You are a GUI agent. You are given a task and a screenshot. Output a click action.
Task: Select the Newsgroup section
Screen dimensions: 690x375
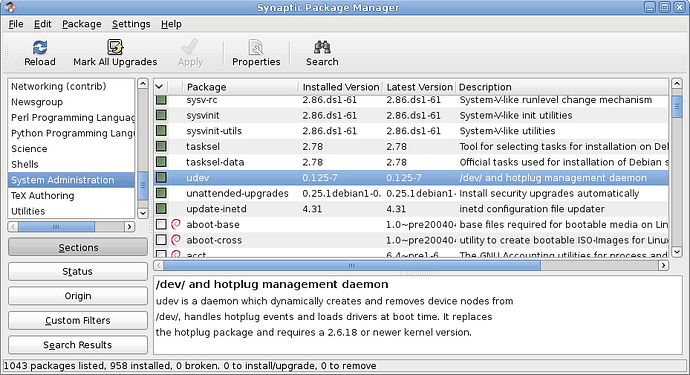click(x=71, y=102)
